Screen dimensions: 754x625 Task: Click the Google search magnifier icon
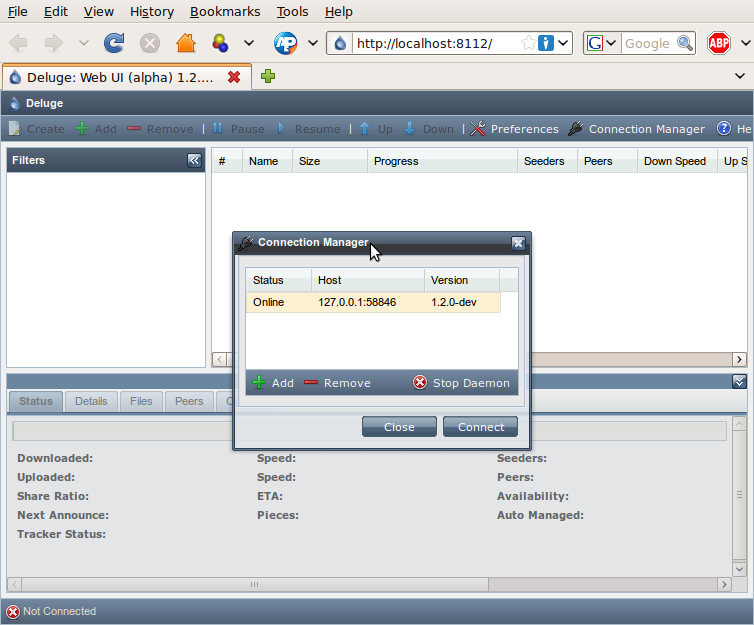point(685,43)
